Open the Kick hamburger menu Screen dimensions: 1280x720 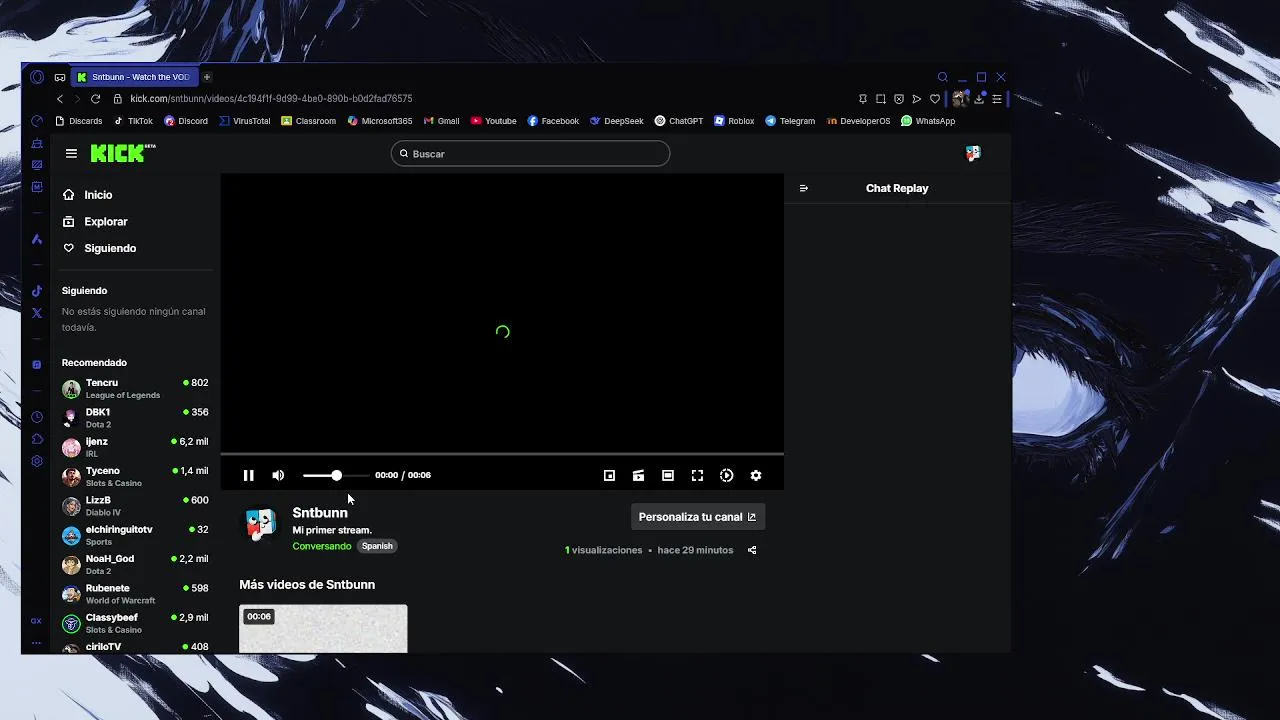pos(71,153)
